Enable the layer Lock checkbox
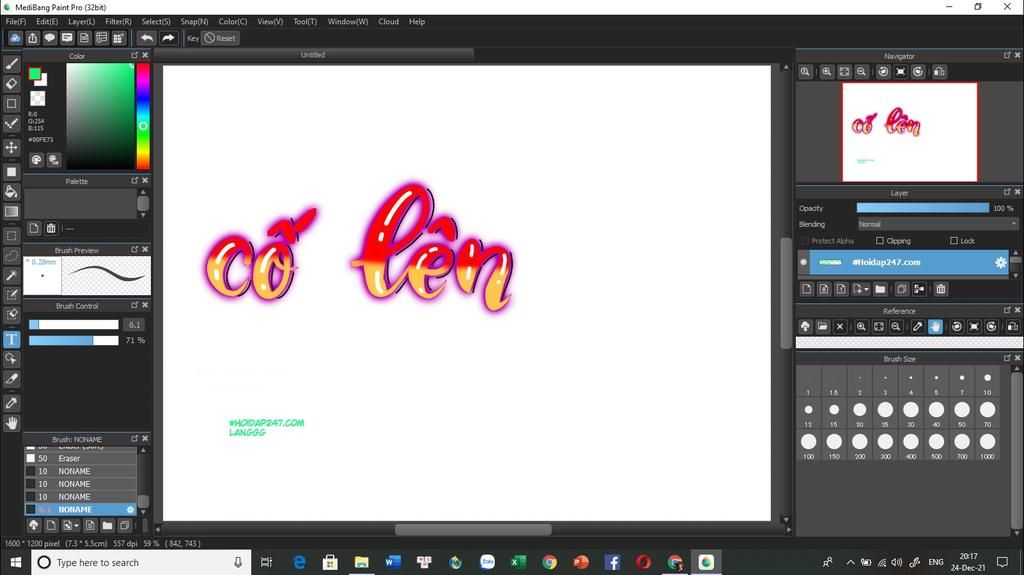 (953, 241)
